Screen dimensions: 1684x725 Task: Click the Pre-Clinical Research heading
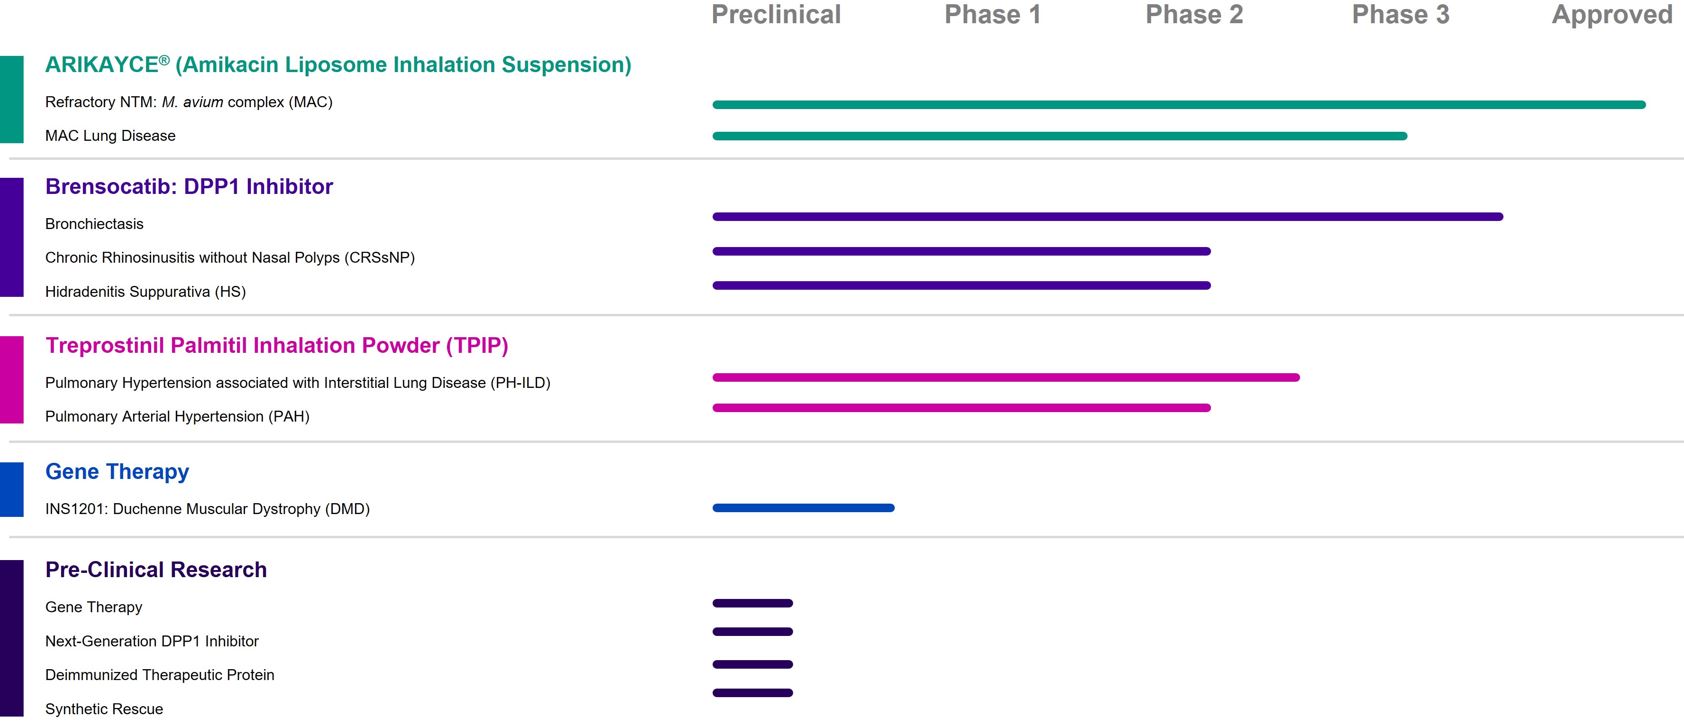pyautogui.click(x=156, y=570)
